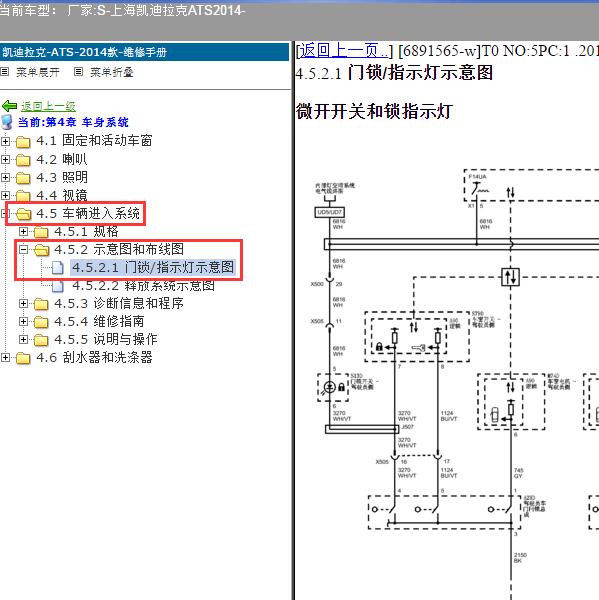Expand the 4.5.5 说明与操作 node
The image size is (599, 600).
(x=23, y=339)
